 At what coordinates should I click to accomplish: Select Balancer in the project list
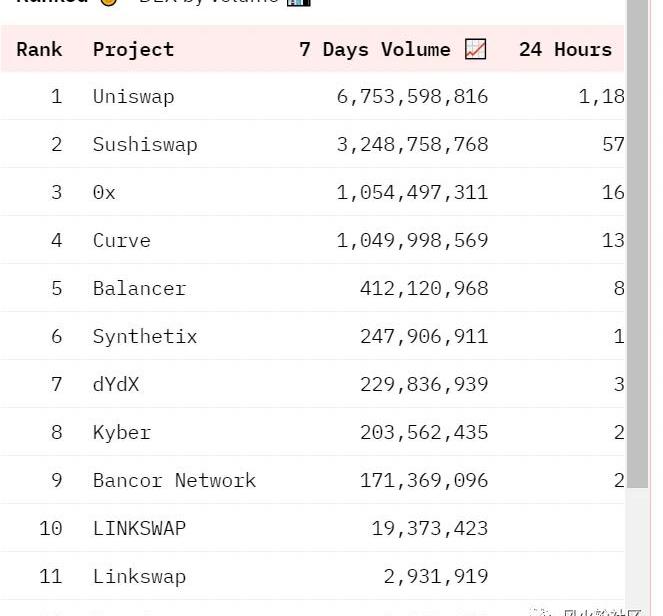click(139, 288)
